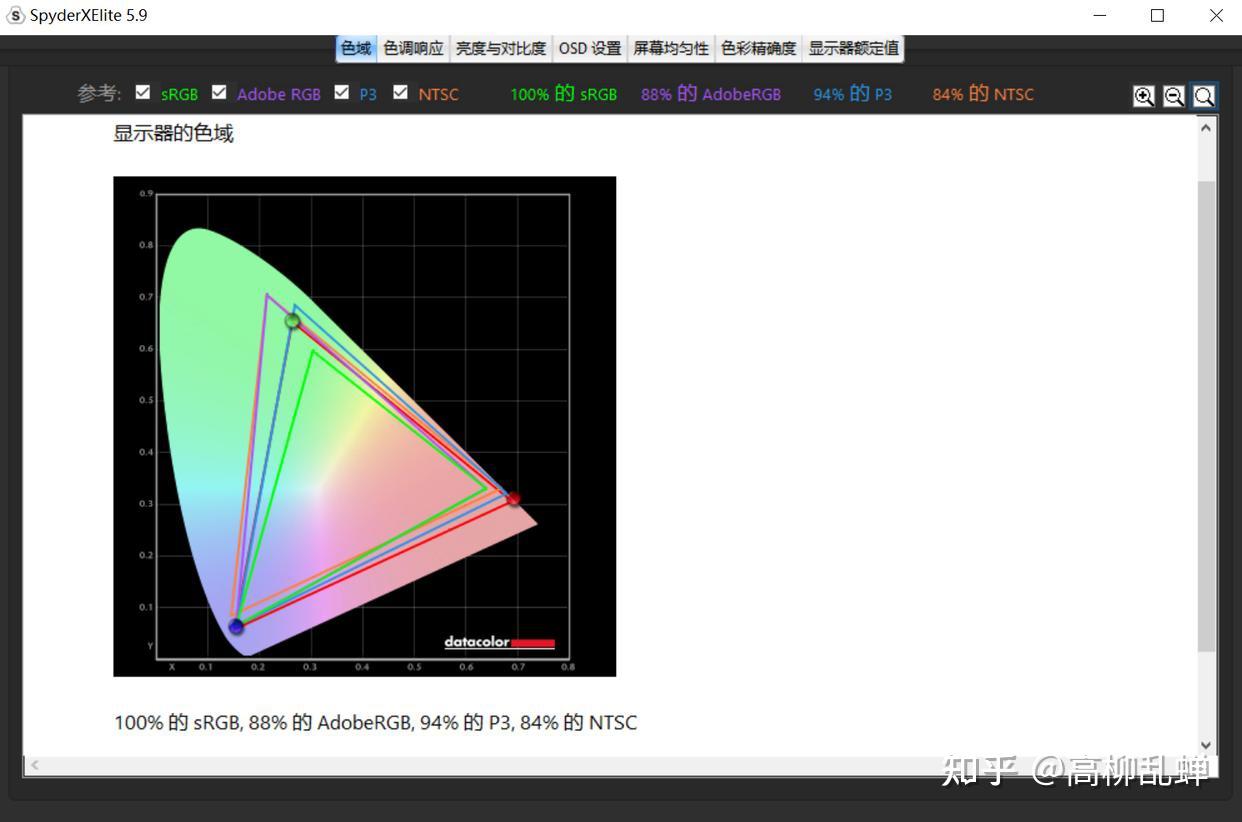Click the 显示器的色域 heading
The height and width of the screenshot is (822, 1242).
point(174,133)
